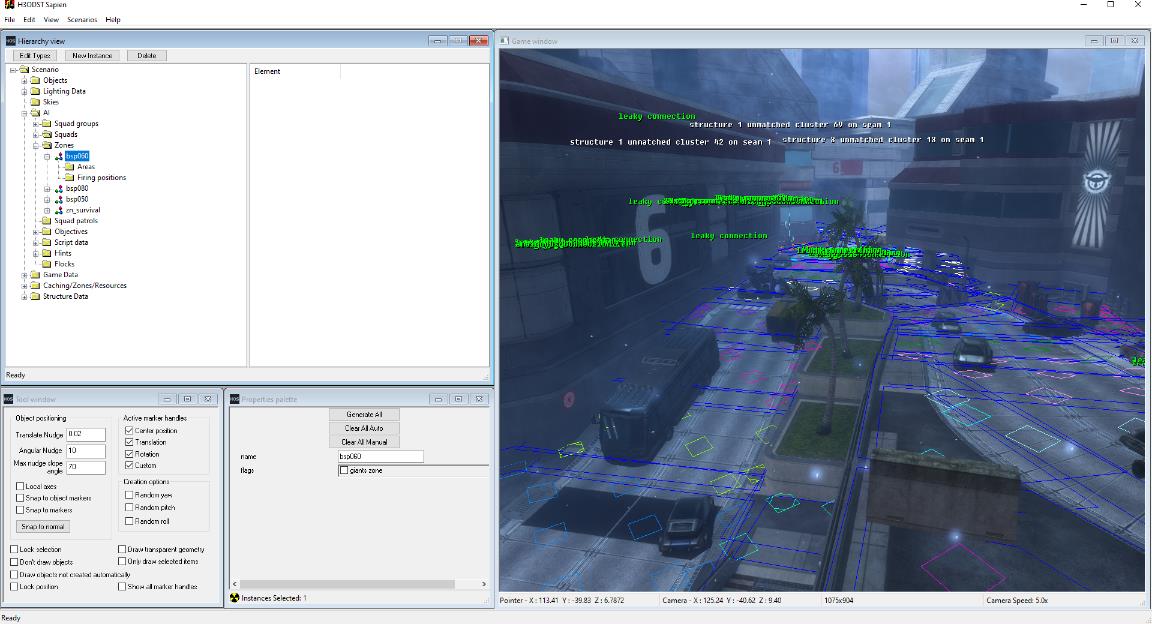This screenshot has width=1152, height=624.
Task: Click the Skies folder icon
Action: tap(35, 102)
